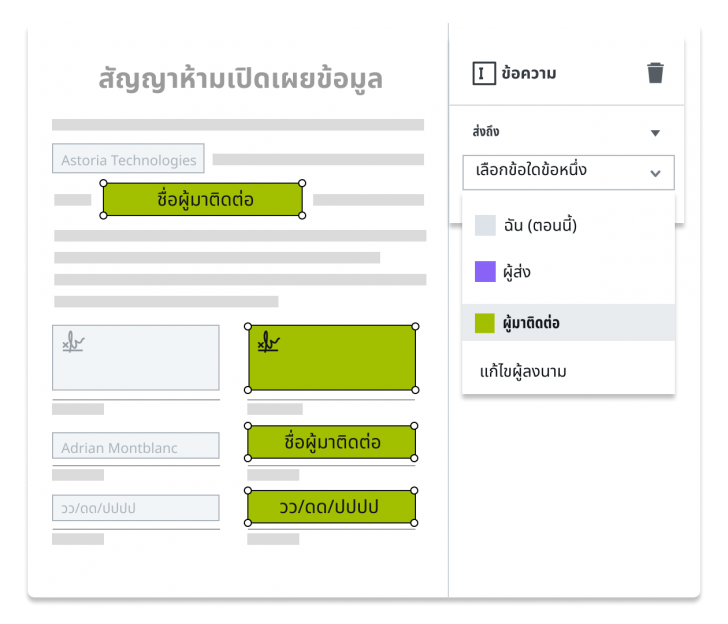Click the ส่งถึง label
The width and height of the screenshot is (728, 624).
[486, 132]
